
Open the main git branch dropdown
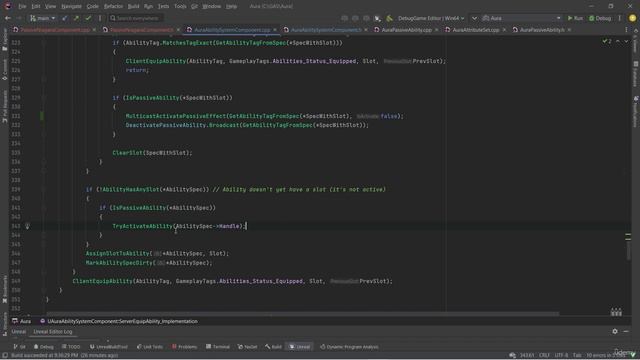pyautogui.click(x=42, y=18)
